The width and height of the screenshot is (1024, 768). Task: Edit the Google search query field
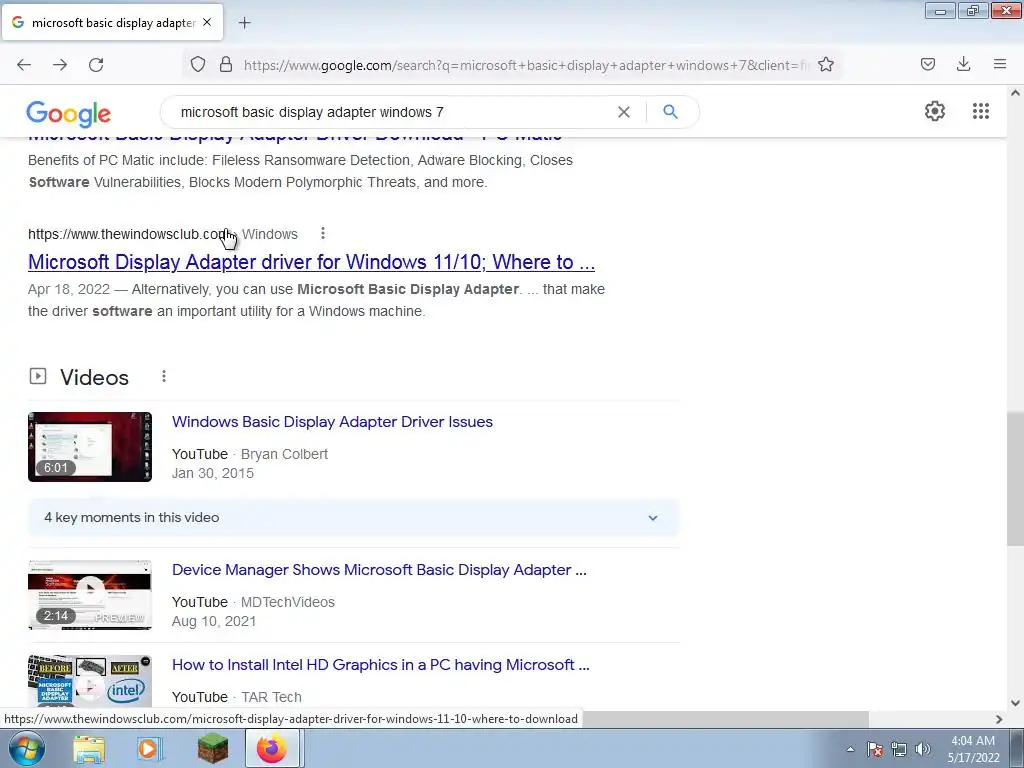[394, 112]
